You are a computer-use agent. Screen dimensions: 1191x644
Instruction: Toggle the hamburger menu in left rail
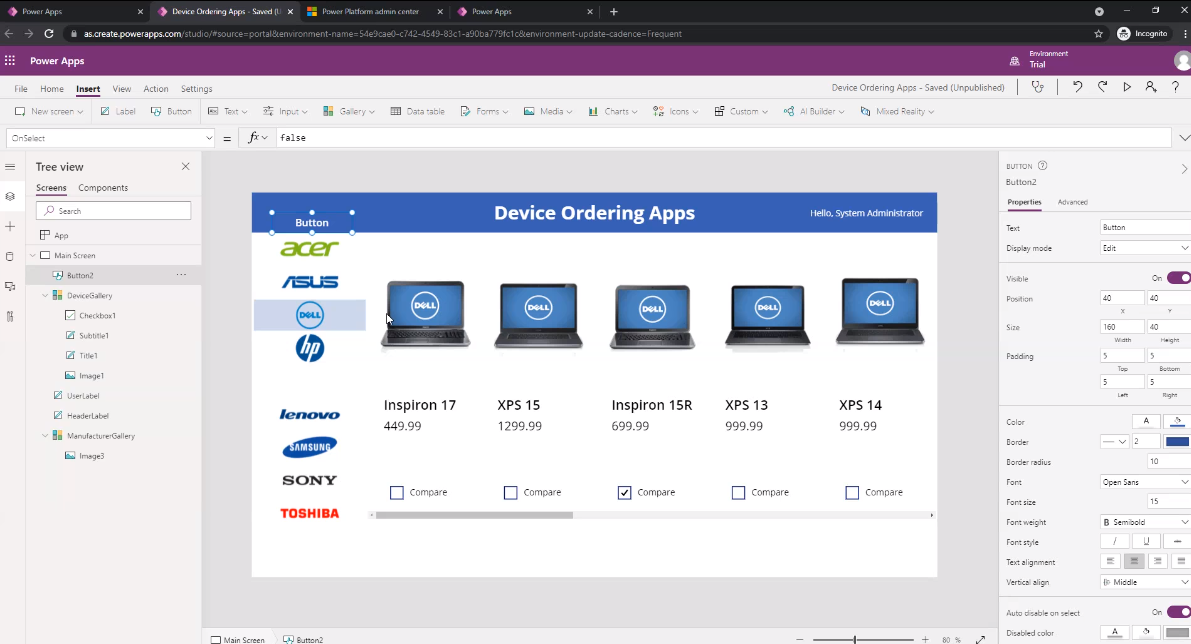pyautogui.click(x=10, y=166)
